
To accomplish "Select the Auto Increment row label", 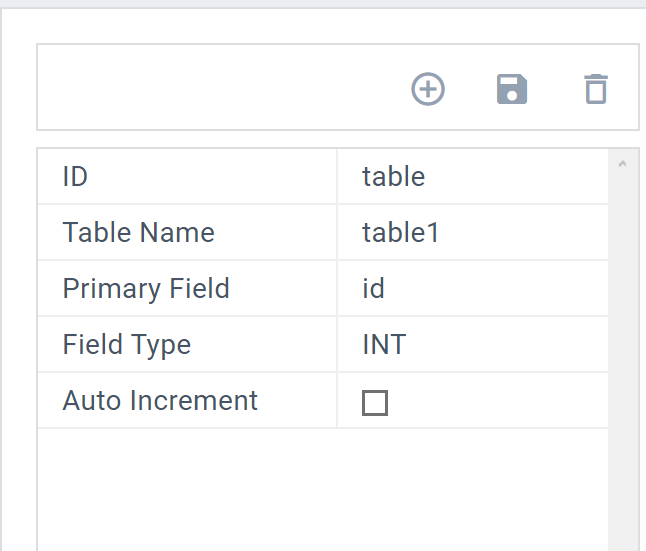I will [160, 401].
